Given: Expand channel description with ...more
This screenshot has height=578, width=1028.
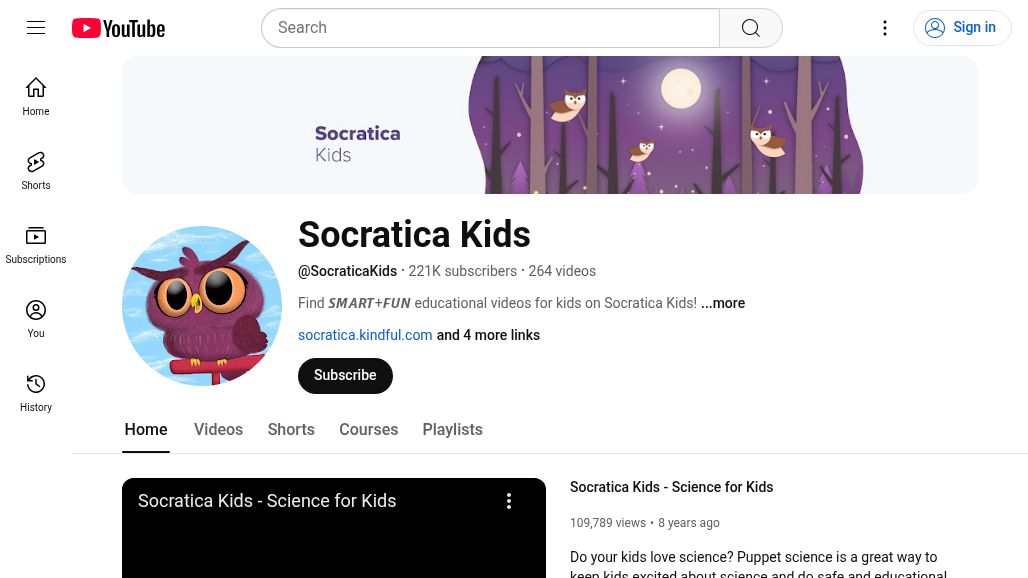Looking at the screenshot, I should click(x=722, y=303).
